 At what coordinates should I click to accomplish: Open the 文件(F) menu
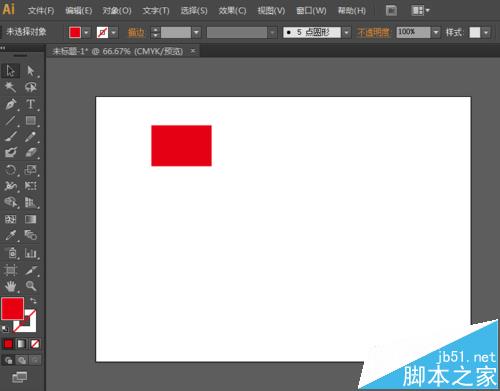pyautogui.click(x=41, y=11)
